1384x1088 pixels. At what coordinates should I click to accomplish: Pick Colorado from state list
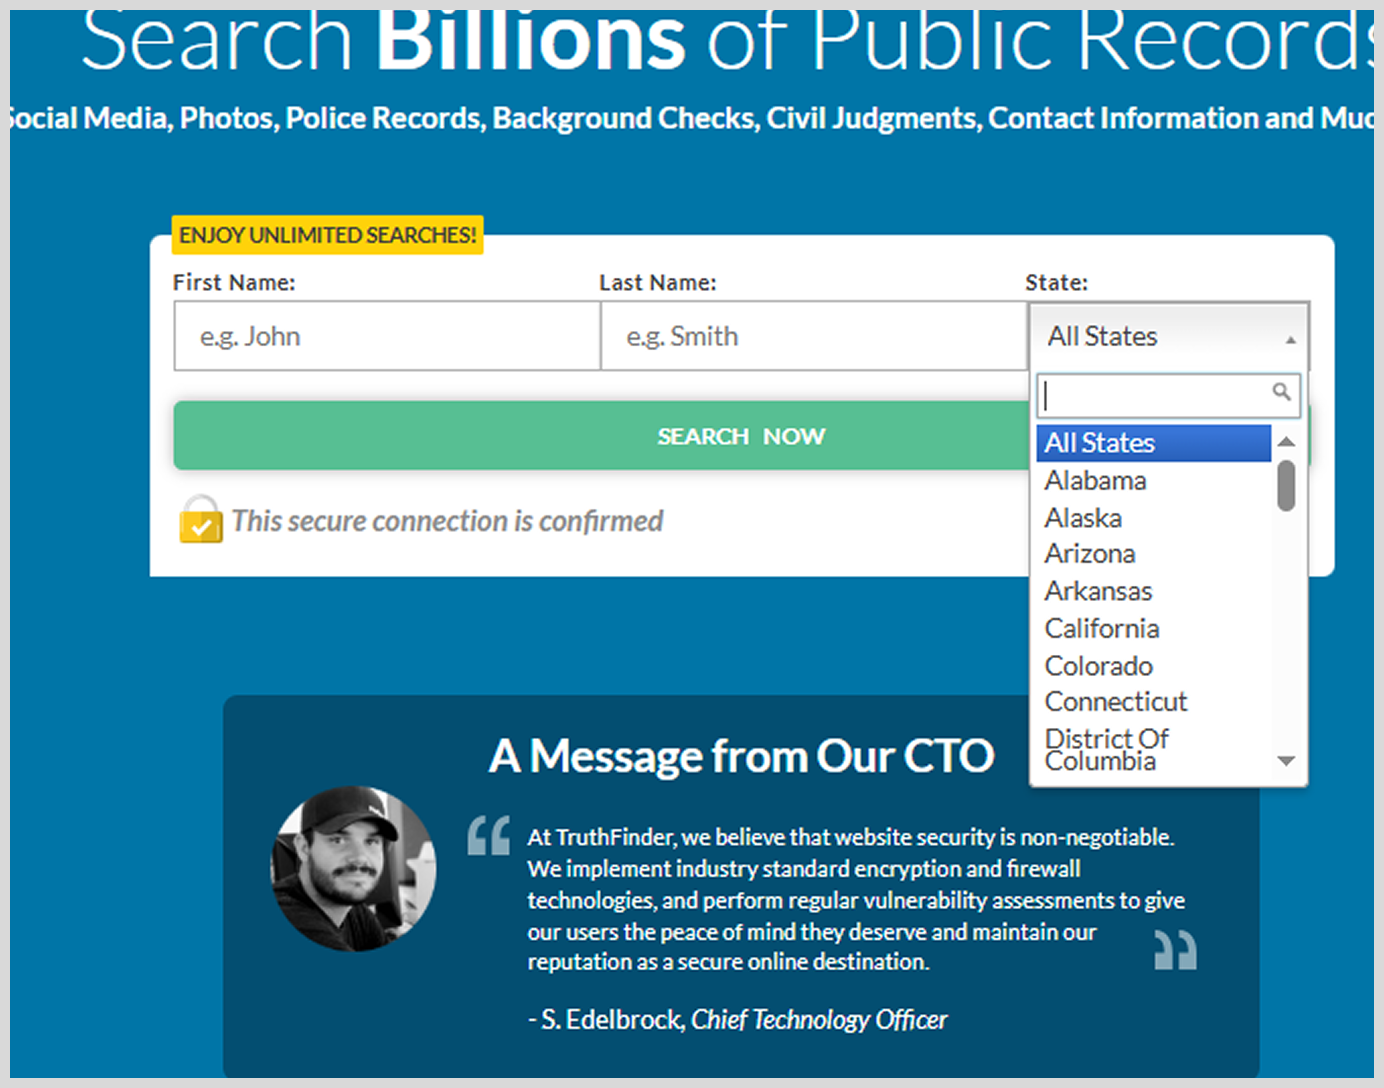point(1153,666)
